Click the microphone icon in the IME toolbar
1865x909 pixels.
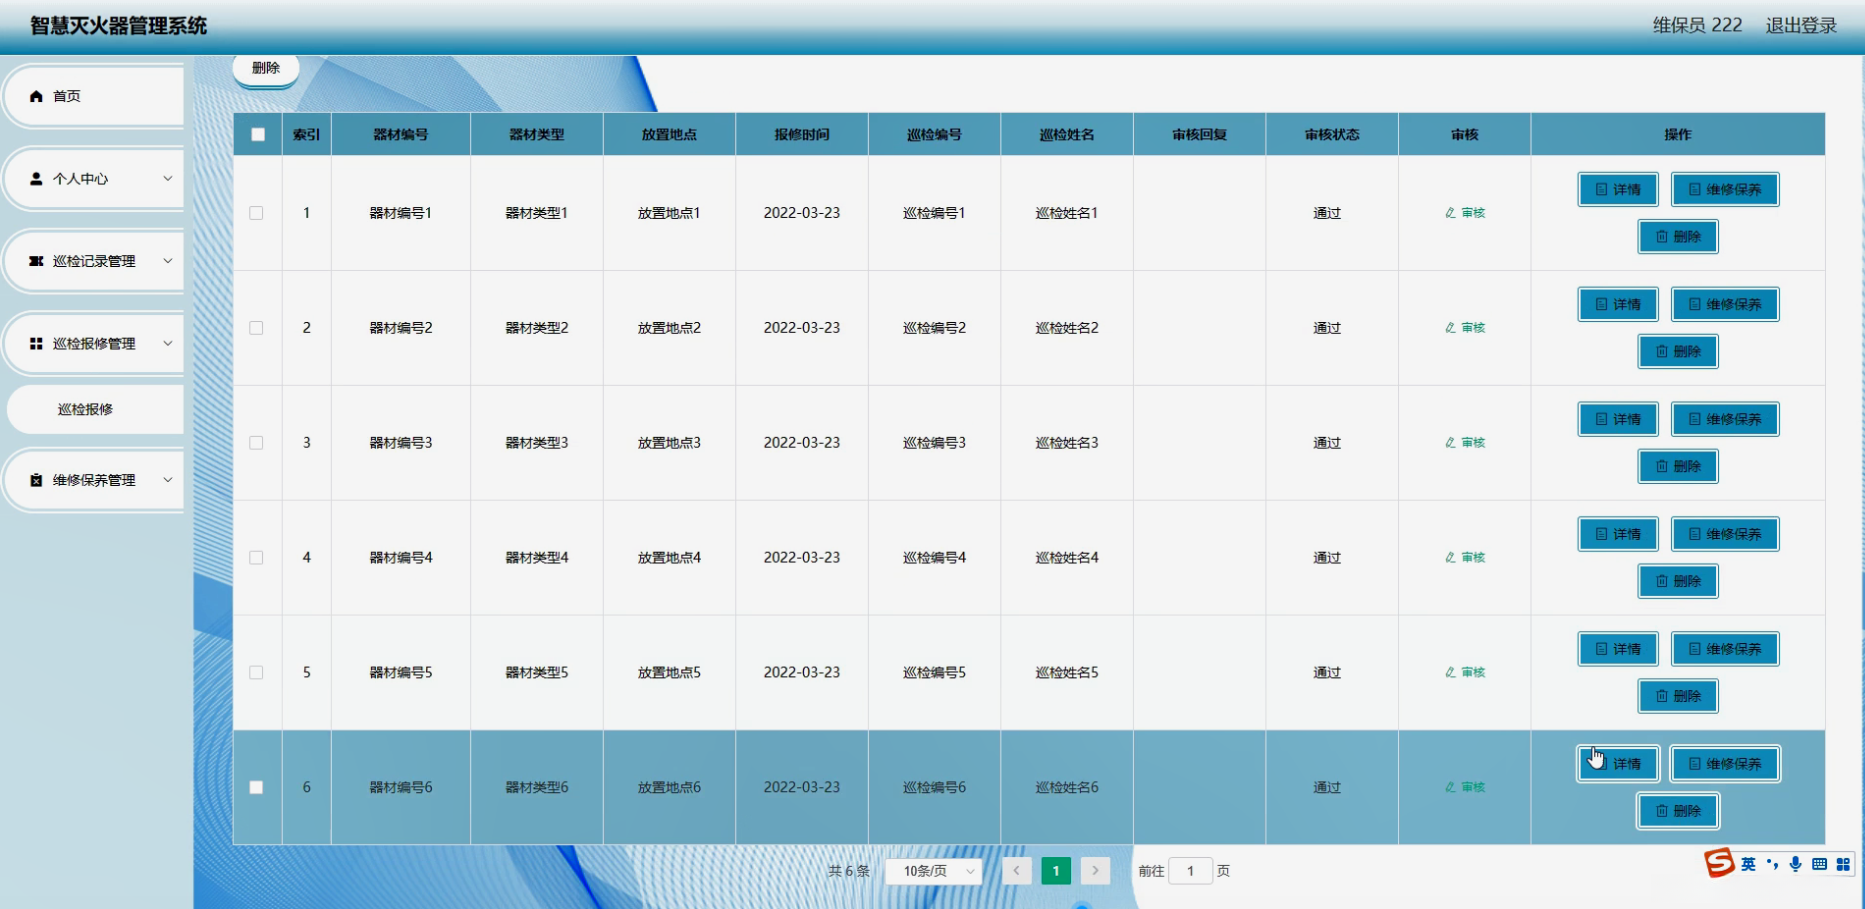(x=1796, y=864)
